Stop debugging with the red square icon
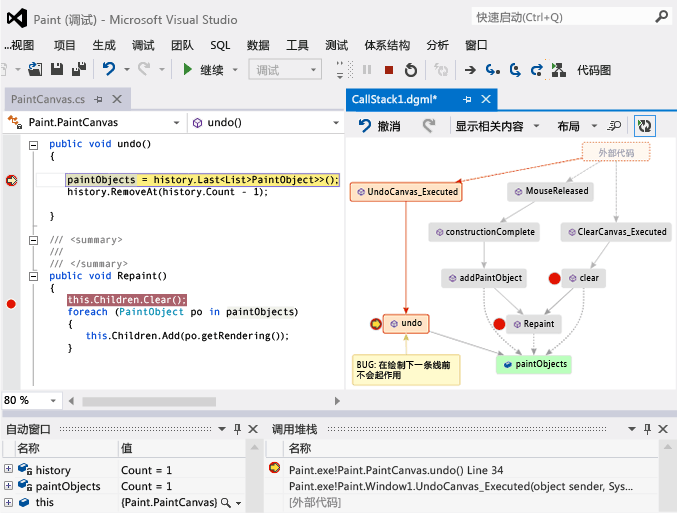The height and width of the screenshot is (513, 677). 389,70
